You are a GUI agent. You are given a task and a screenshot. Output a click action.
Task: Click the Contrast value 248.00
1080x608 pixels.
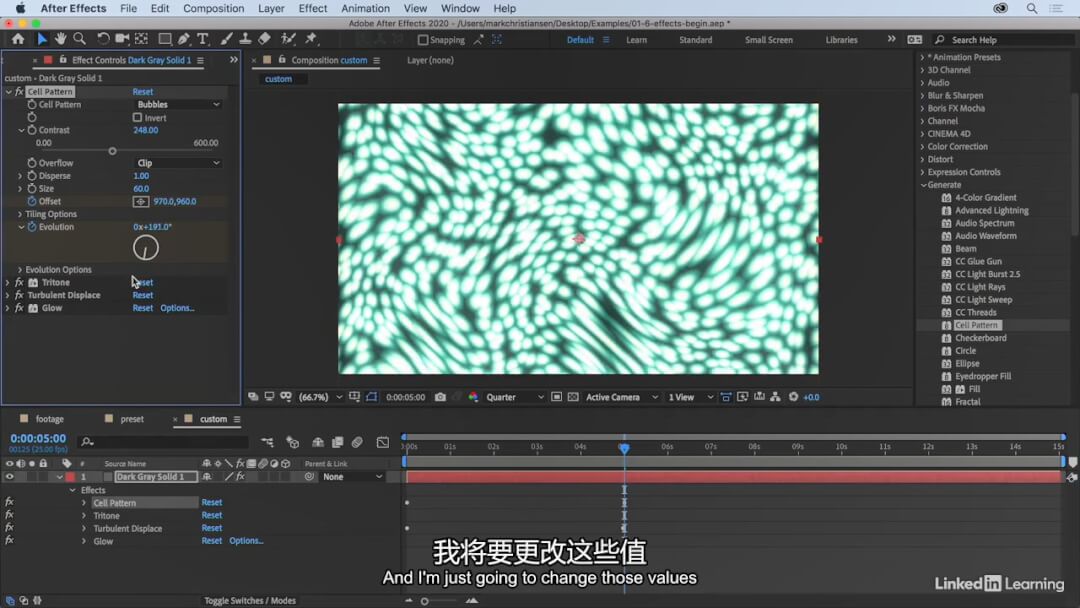pyautogui.click(x=145, y=130)
